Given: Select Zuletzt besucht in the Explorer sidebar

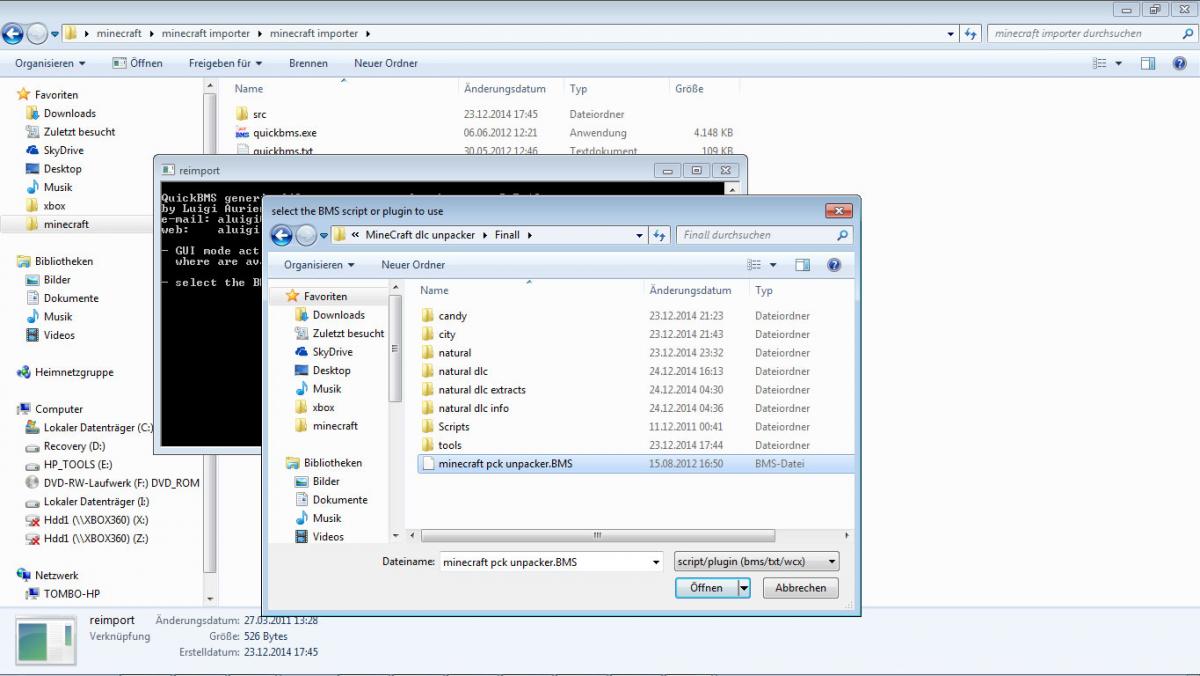Looking at the screenshot, I should [x=79, y=132].
